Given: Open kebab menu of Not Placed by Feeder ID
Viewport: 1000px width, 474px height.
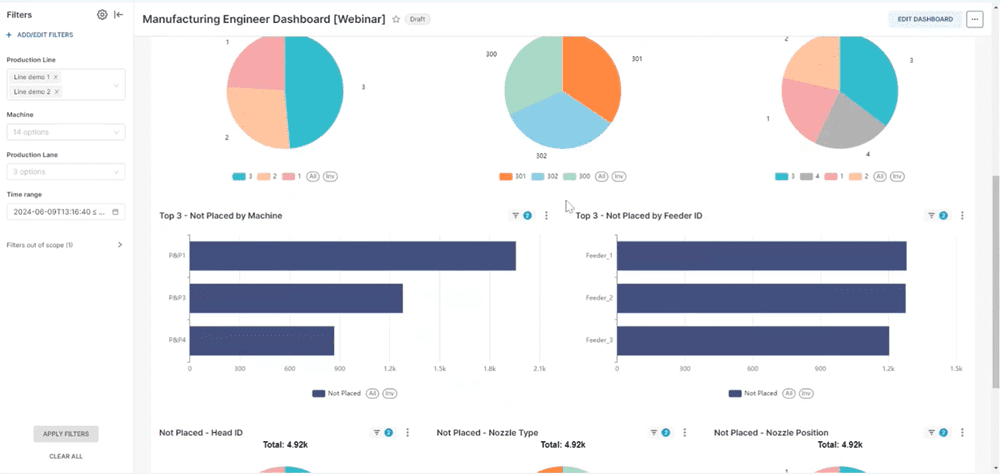Looking at the screenshot, I should click(962, 216).
